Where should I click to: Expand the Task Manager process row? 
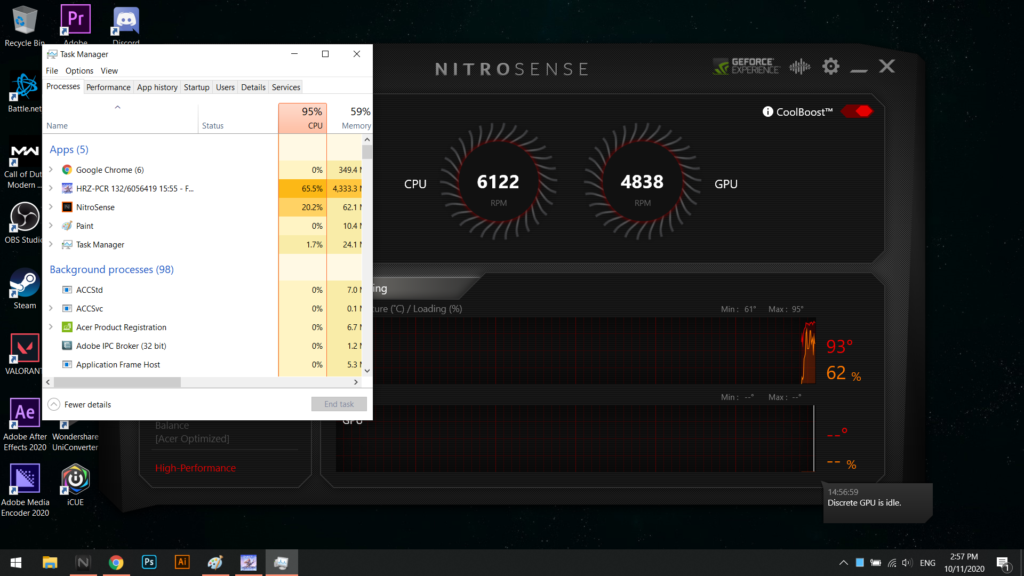(x=51, y=244)
